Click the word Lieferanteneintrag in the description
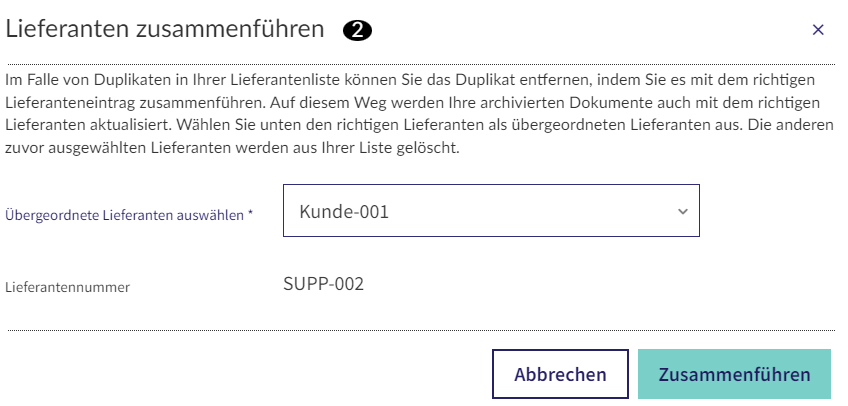This screenshot has height=406, width=848. point(69,102)
